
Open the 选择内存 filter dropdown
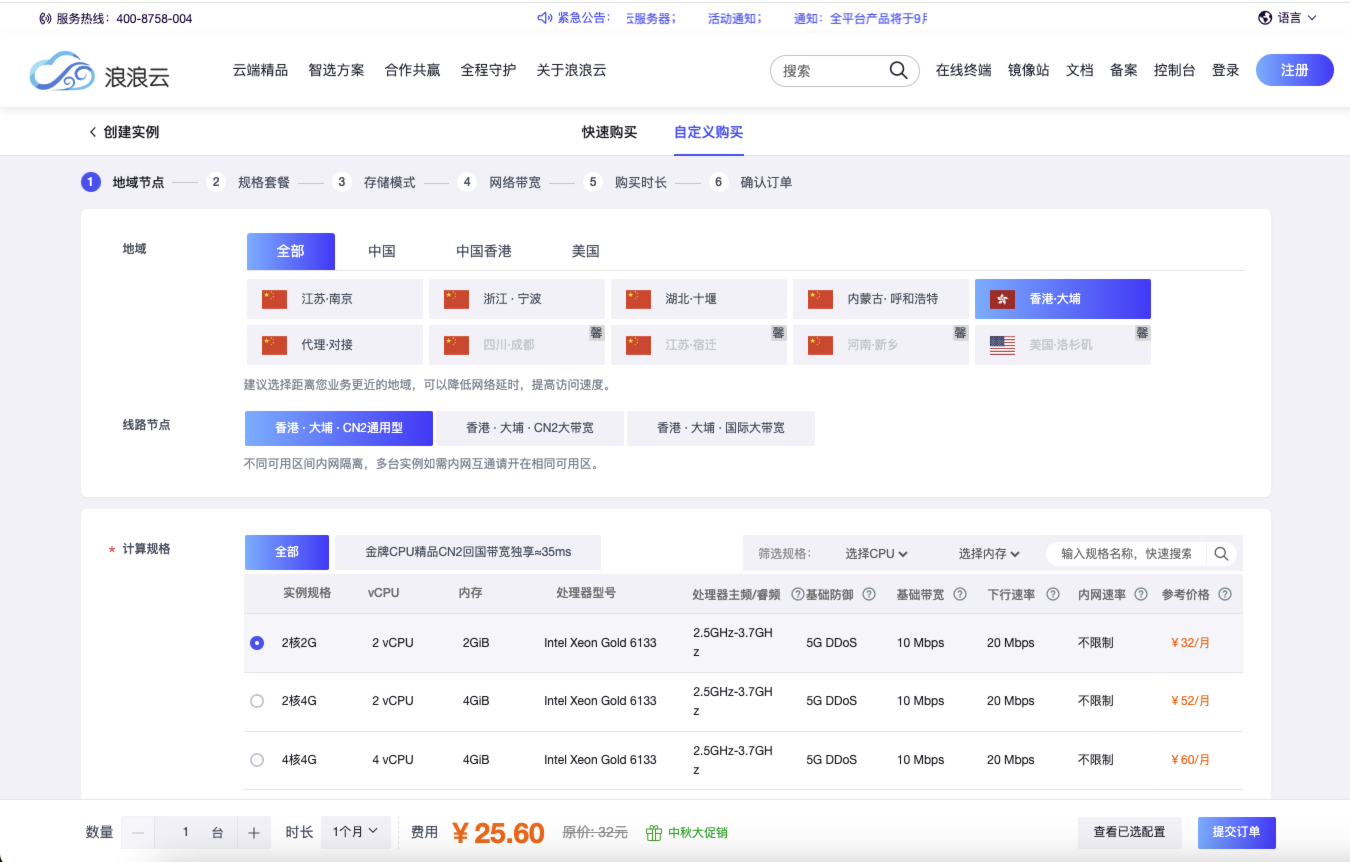[989, 553]
